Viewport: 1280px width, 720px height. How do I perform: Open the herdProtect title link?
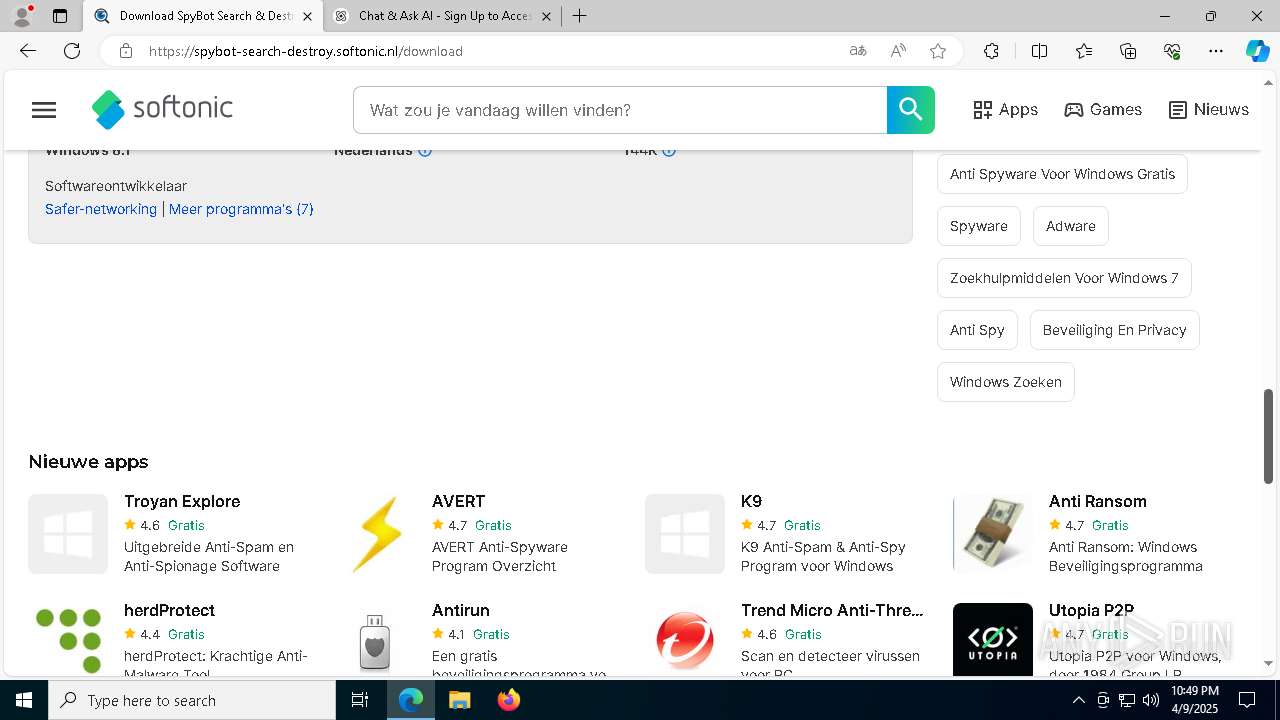tap(169, 610)
